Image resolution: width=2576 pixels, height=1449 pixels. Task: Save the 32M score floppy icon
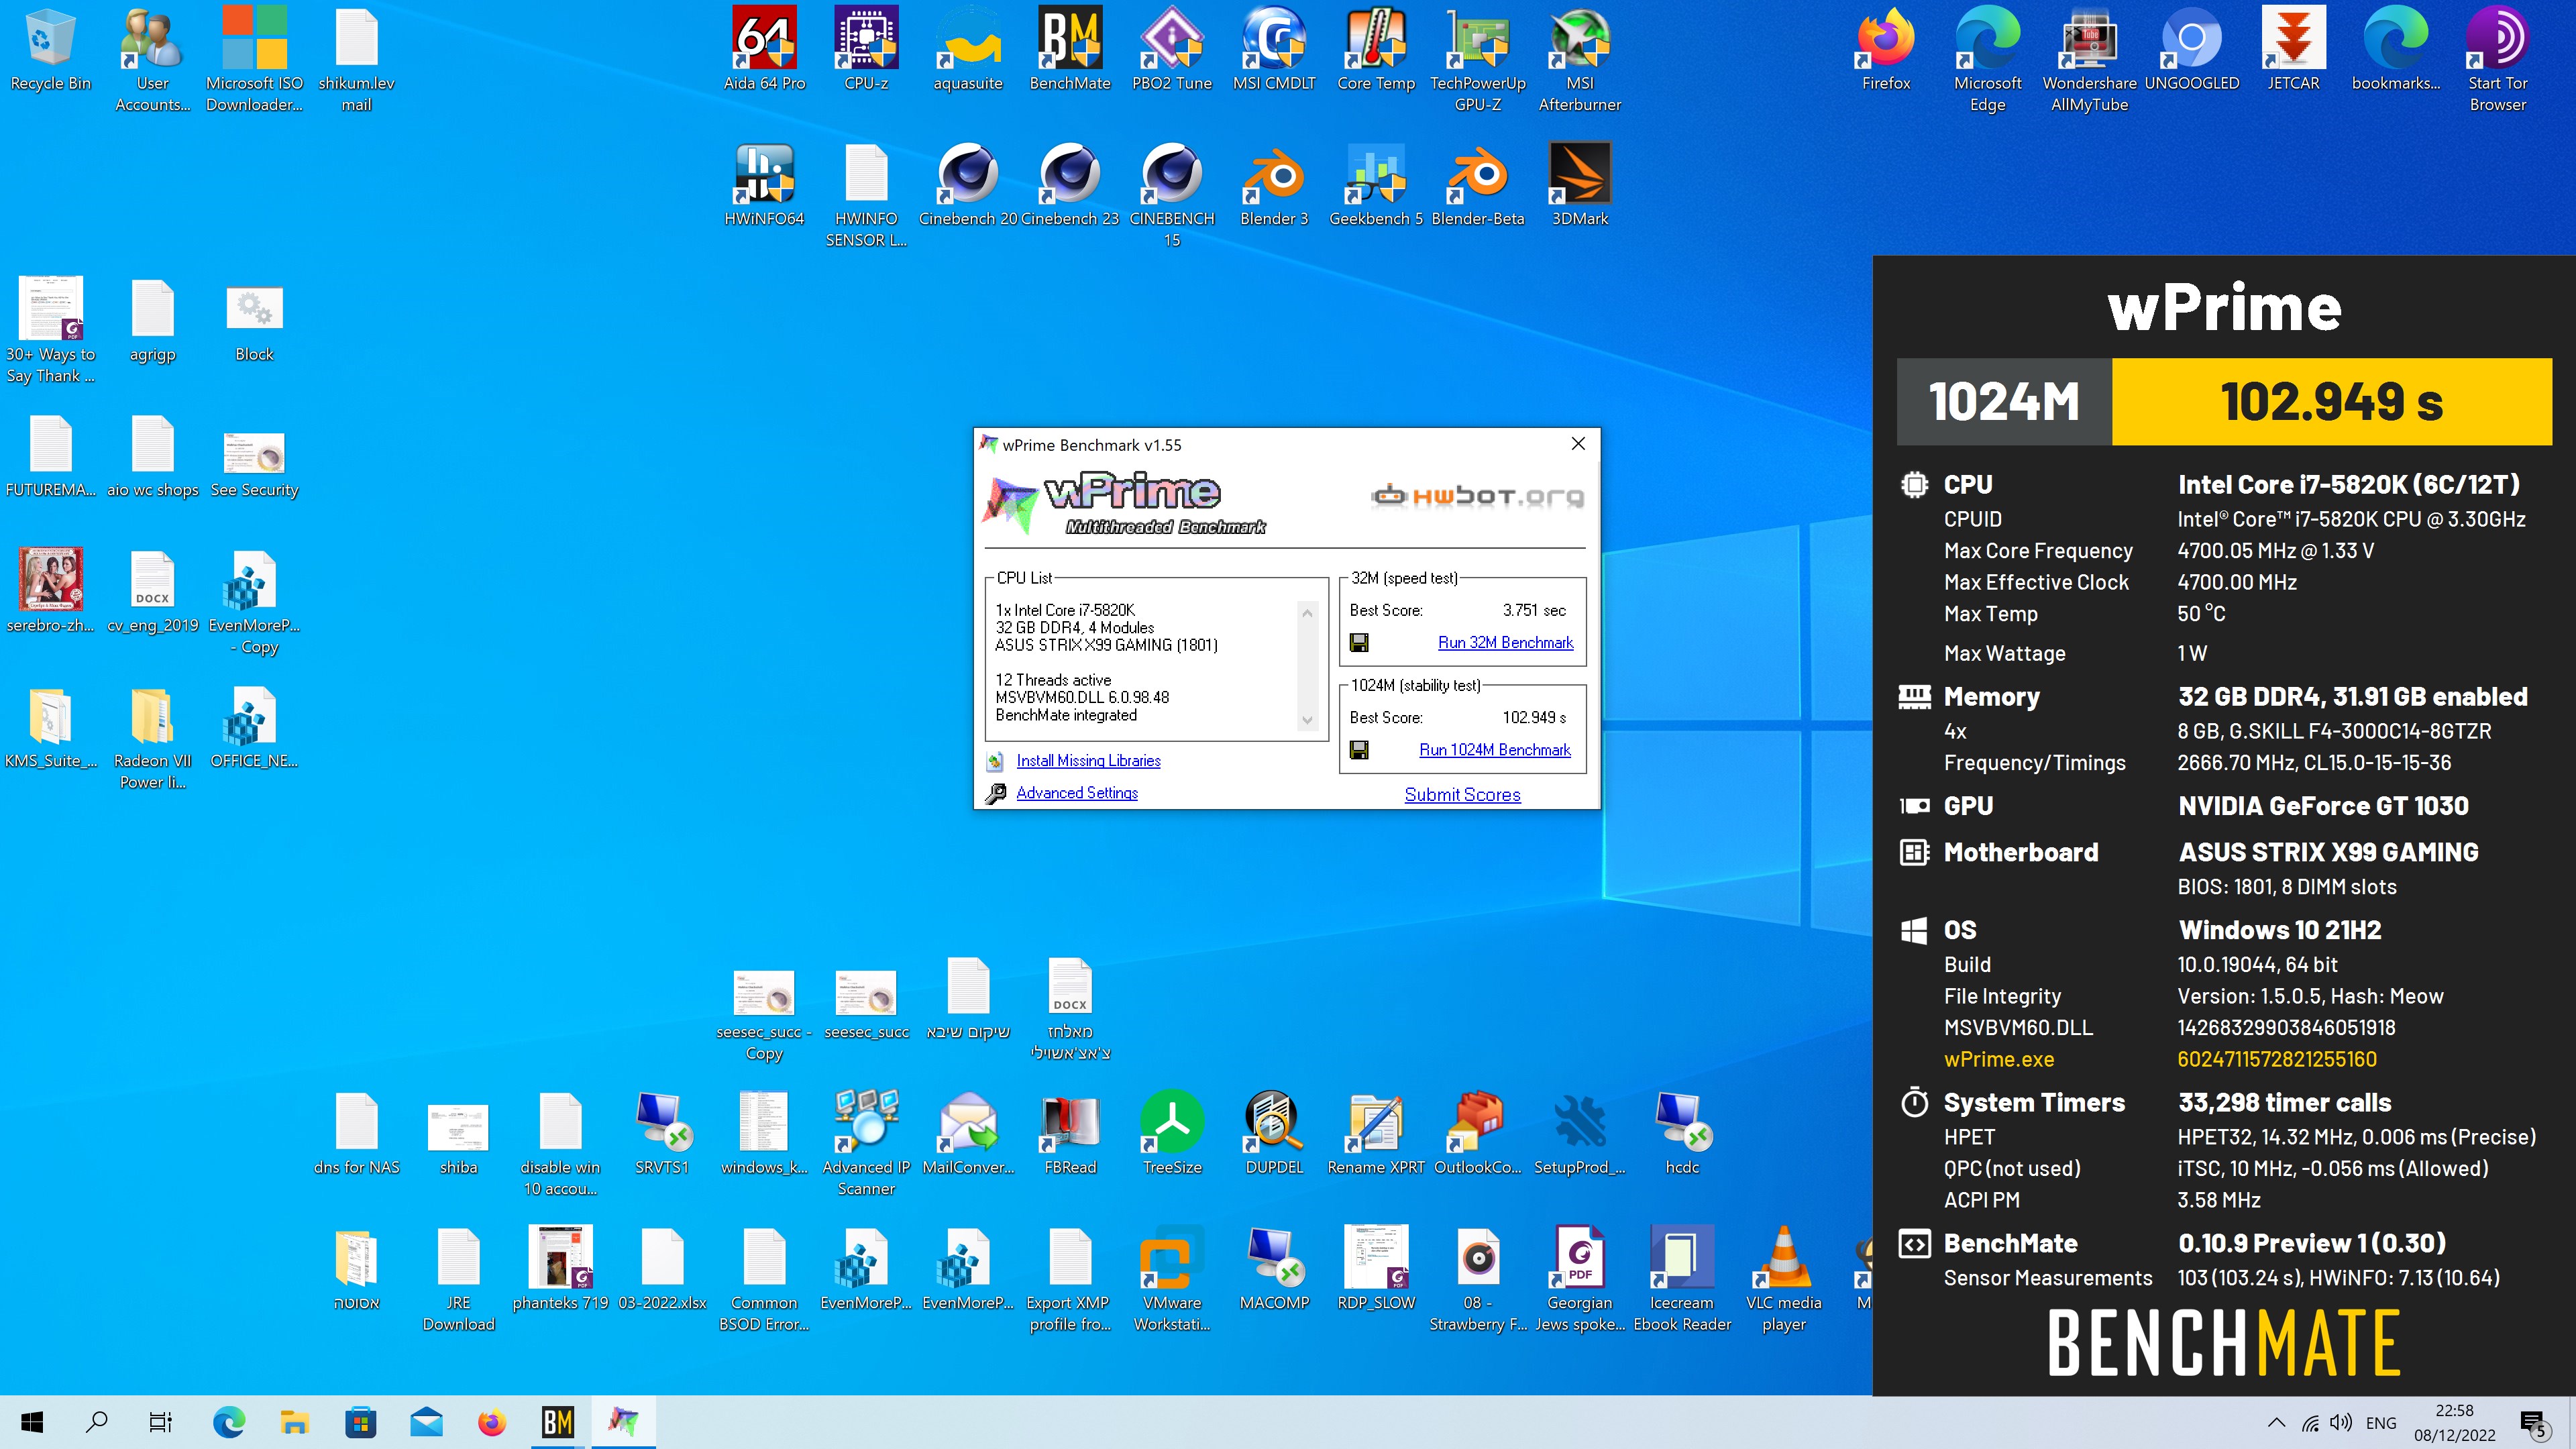coord(1359,642)
